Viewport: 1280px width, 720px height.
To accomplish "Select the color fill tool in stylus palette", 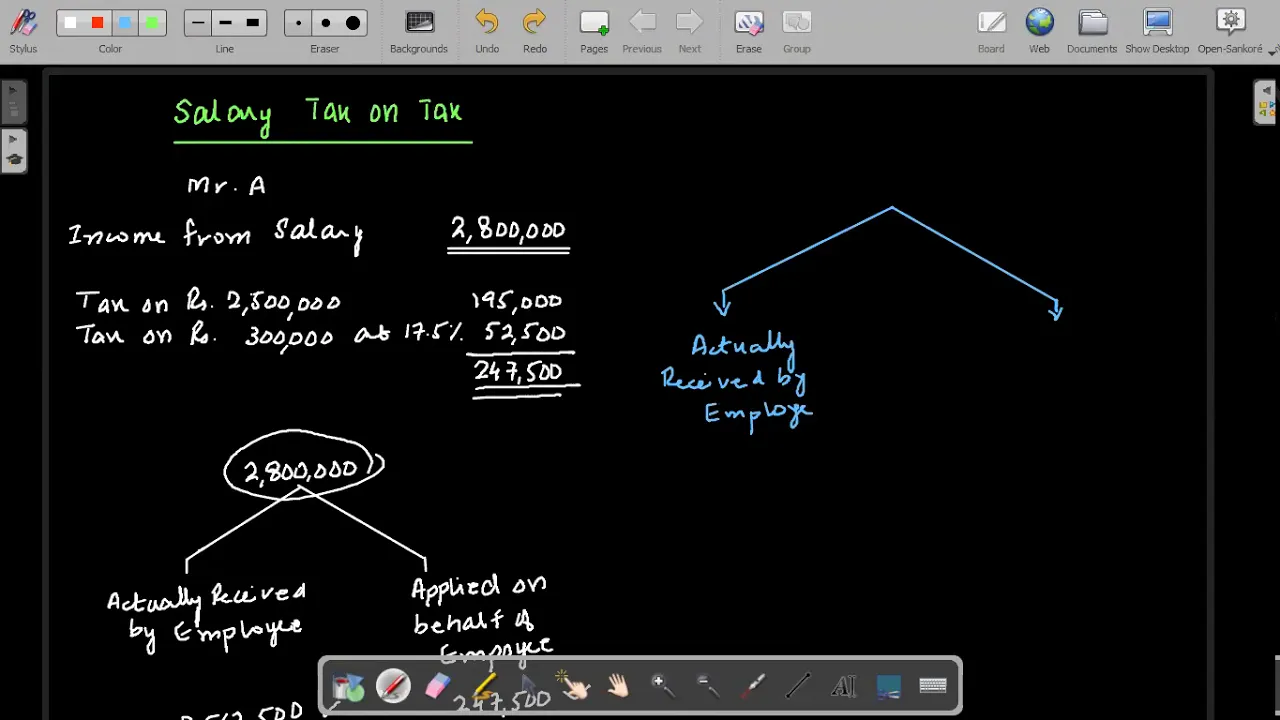I will pyautogui.click(x=348, y=686).
